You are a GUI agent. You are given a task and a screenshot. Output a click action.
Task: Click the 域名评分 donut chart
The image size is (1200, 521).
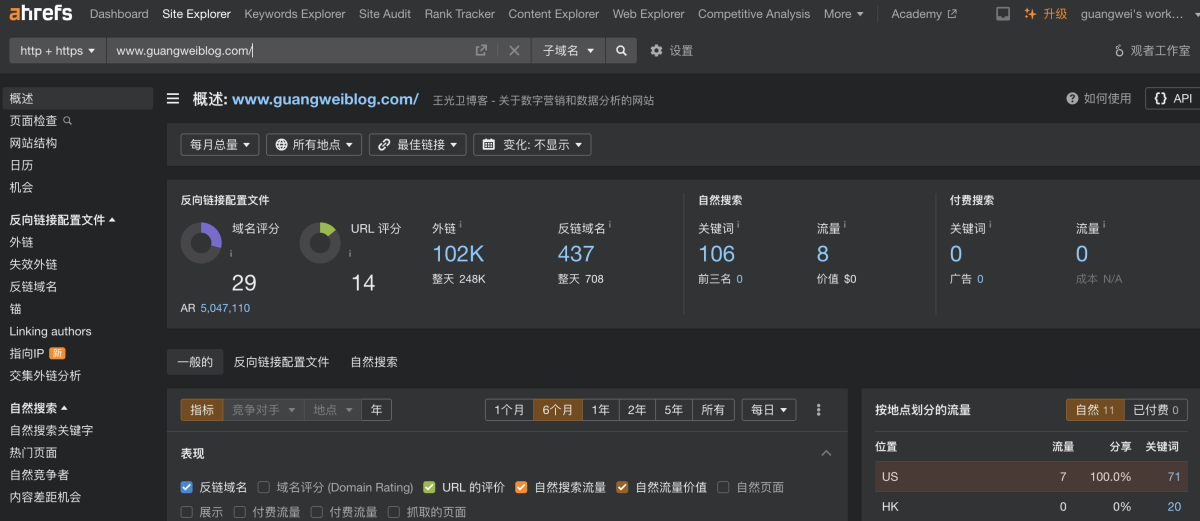point(201,243)
